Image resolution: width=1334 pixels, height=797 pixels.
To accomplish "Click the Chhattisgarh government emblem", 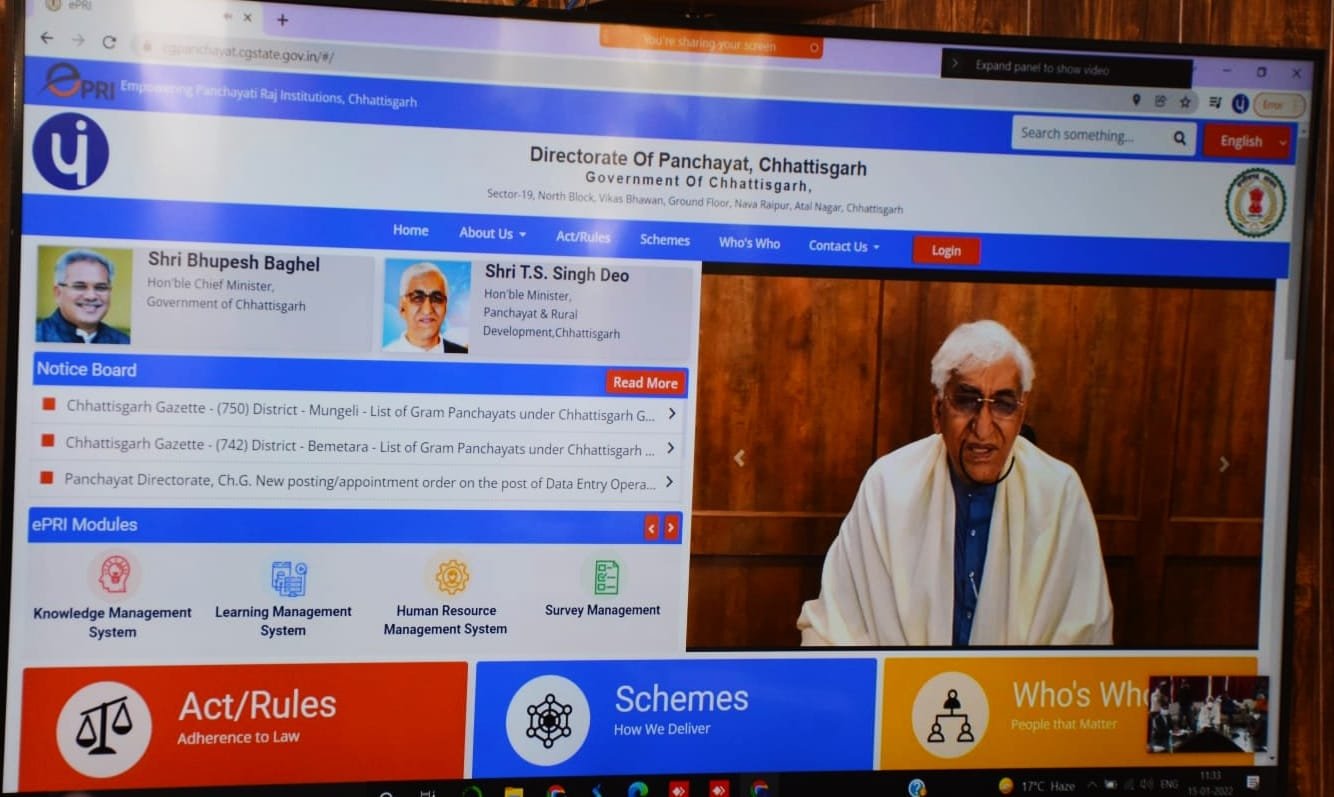I will (1255, 202).
